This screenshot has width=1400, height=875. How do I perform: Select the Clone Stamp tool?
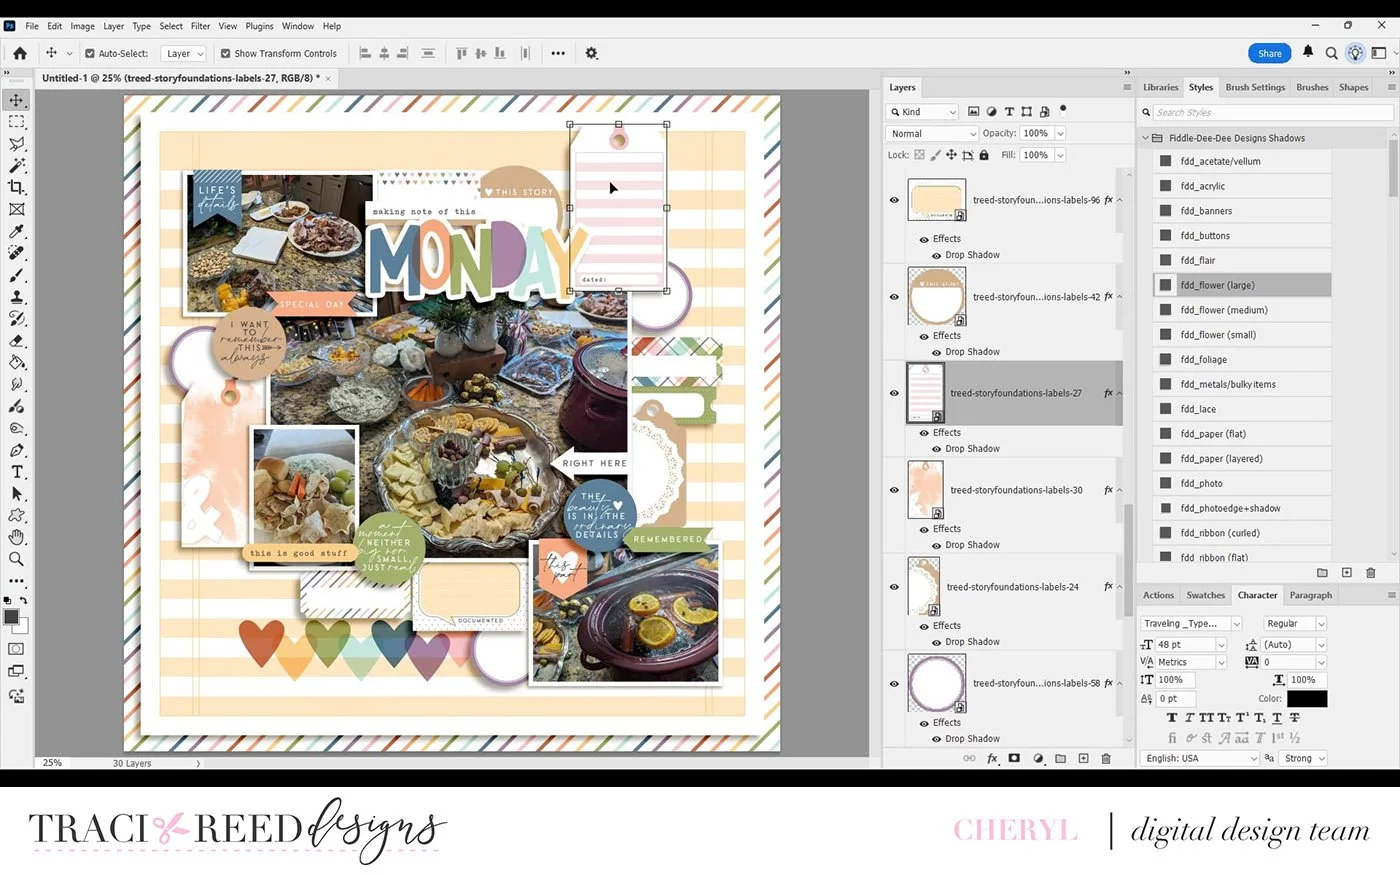[16, 297]
